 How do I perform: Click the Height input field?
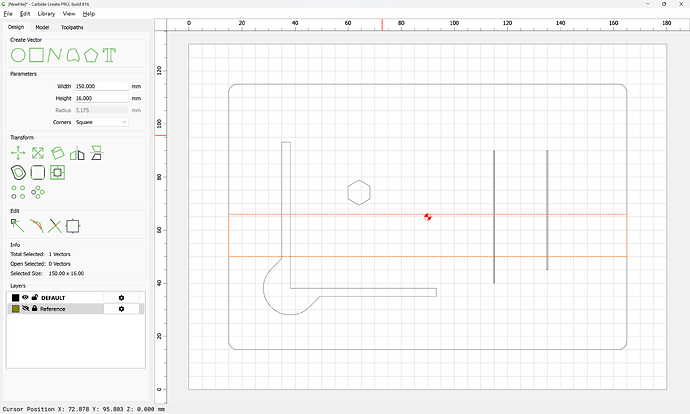pos(101,98)
